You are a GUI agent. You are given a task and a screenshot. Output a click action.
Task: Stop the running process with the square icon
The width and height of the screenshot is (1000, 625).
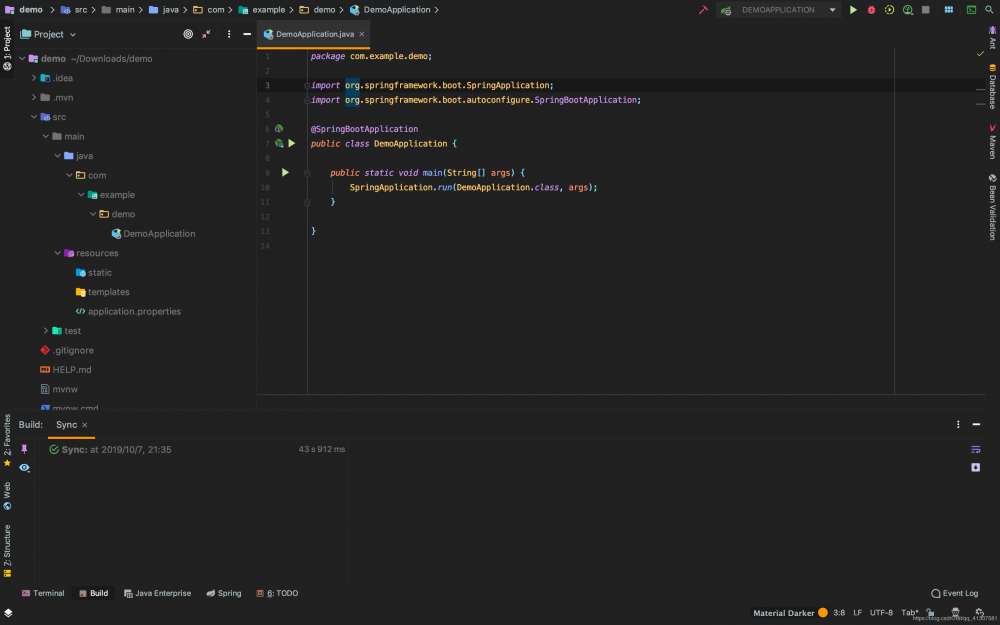pos(925,10)
